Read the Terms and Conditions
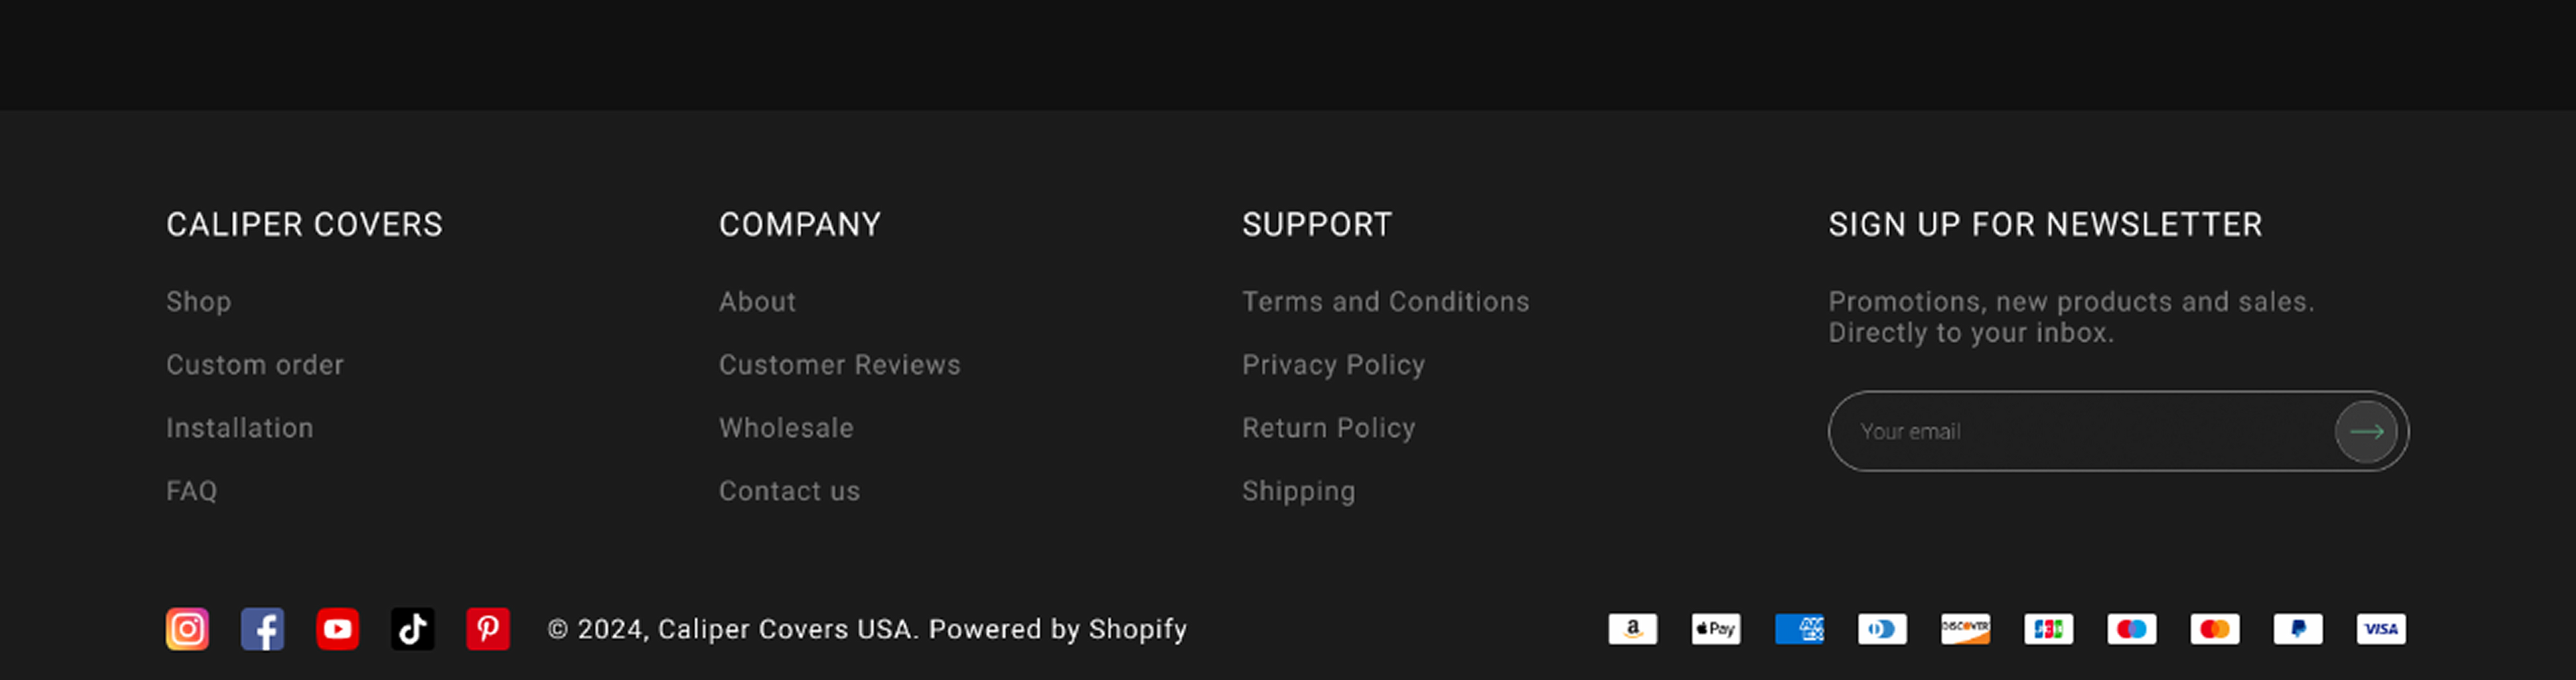Screen dimensions: 2576x680 pyautogui.click(x=1385, y=302)
